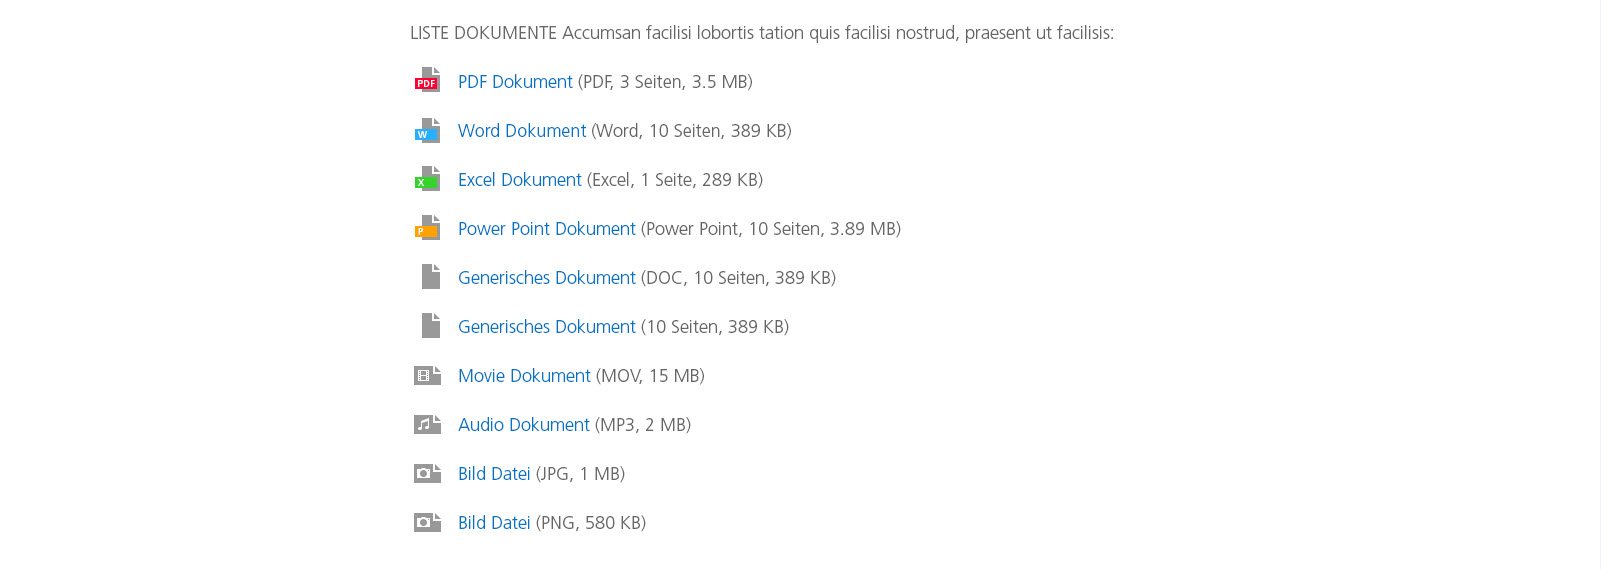Open the Word Dokument link
This screenshot has height=569, width=1601.
coord(522,131)
